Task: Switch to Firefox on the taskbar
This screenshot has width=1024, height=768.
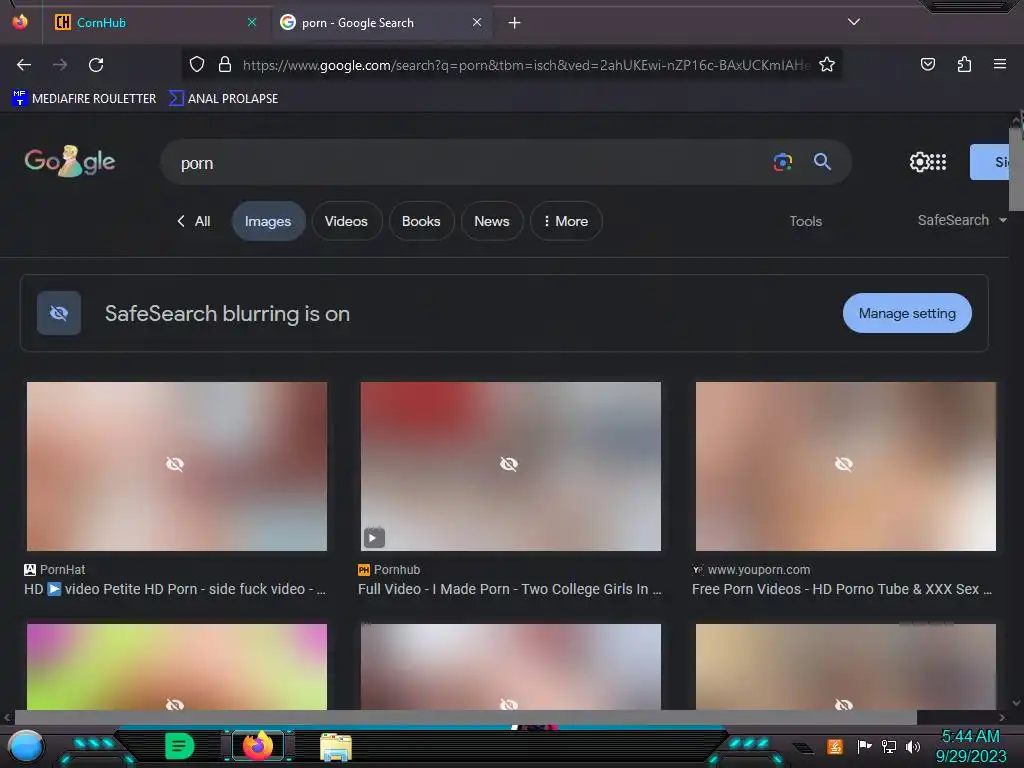Action: [x=257, y=746]
